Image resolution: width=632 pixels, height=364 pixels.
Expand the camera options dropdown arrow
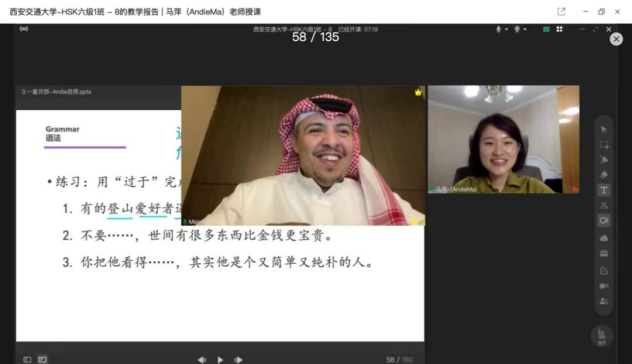click(525, 29)
